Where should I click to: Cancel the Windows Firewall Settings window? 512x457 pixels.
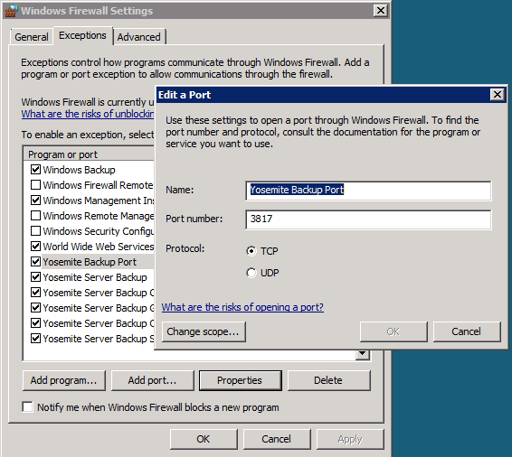tap(277, 439)
